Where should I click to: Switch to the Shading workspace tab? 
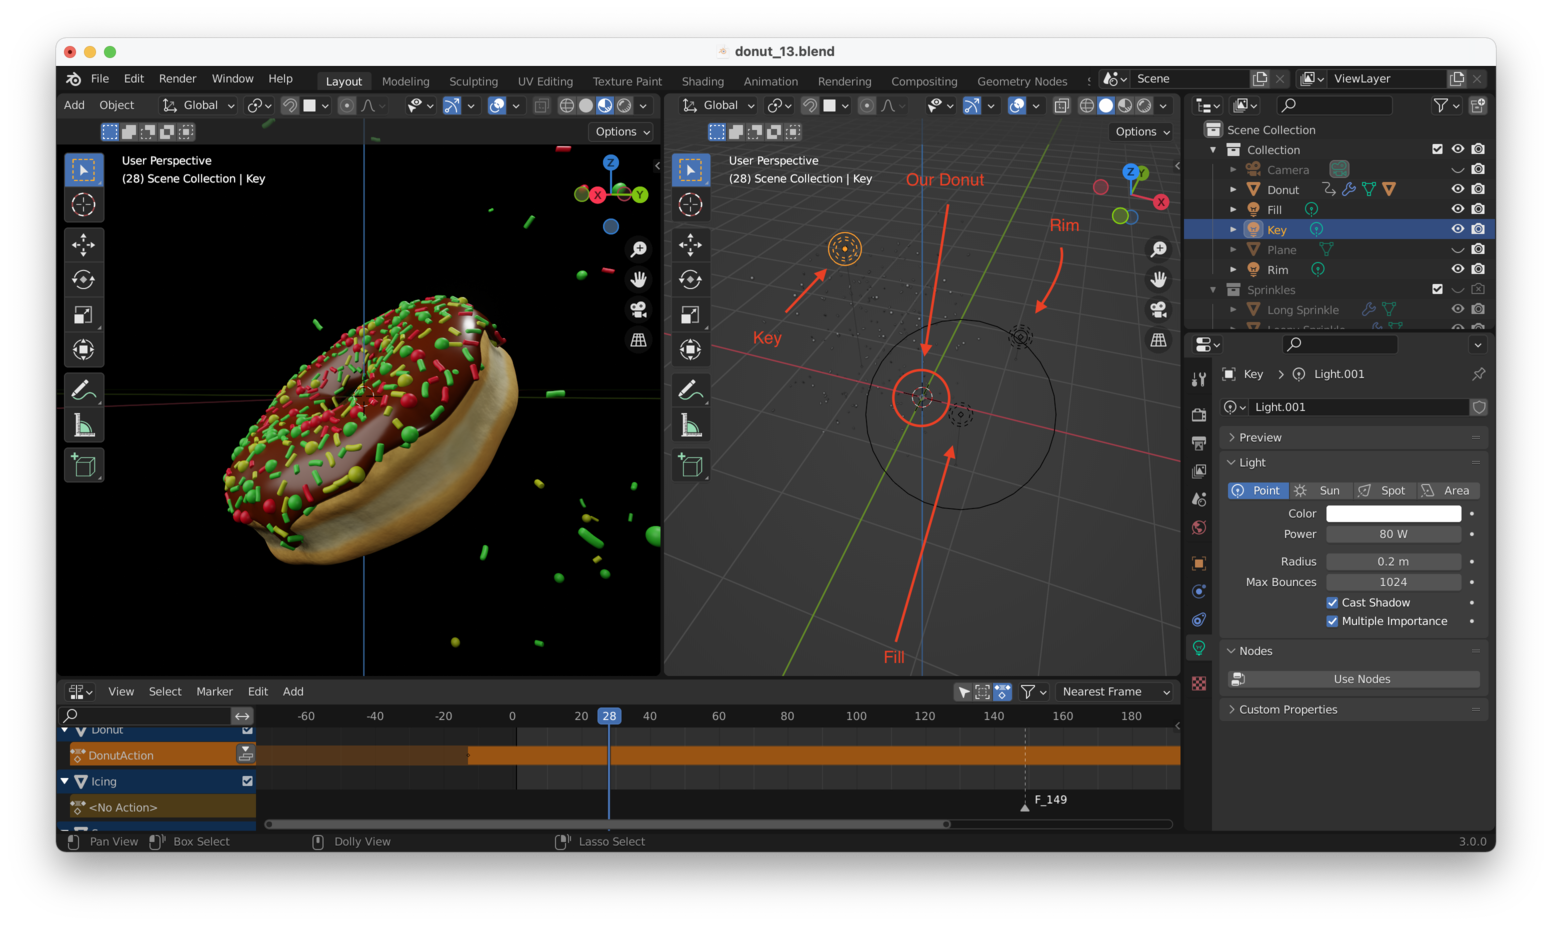(702, 81)
